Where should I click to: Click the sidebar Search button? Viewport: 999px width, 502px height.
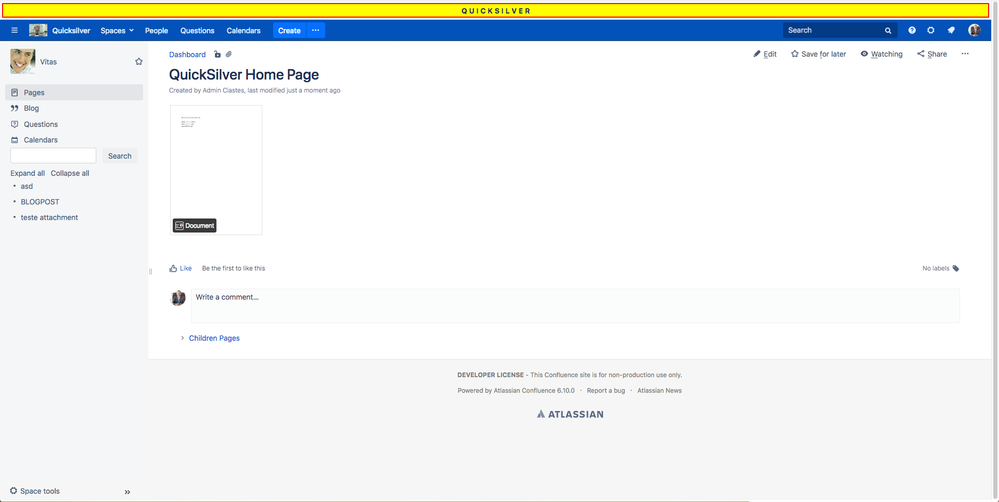[x=120, y=156]
